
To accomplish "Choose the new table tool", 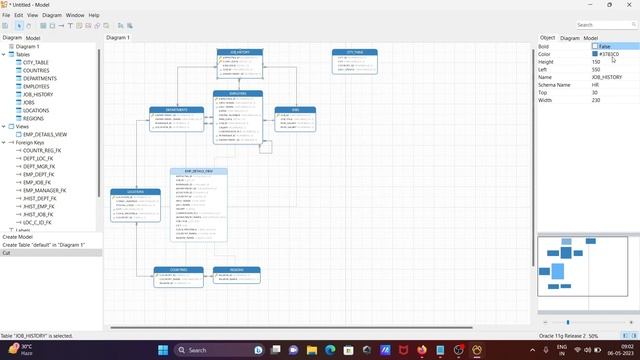I will click(43, 26).
